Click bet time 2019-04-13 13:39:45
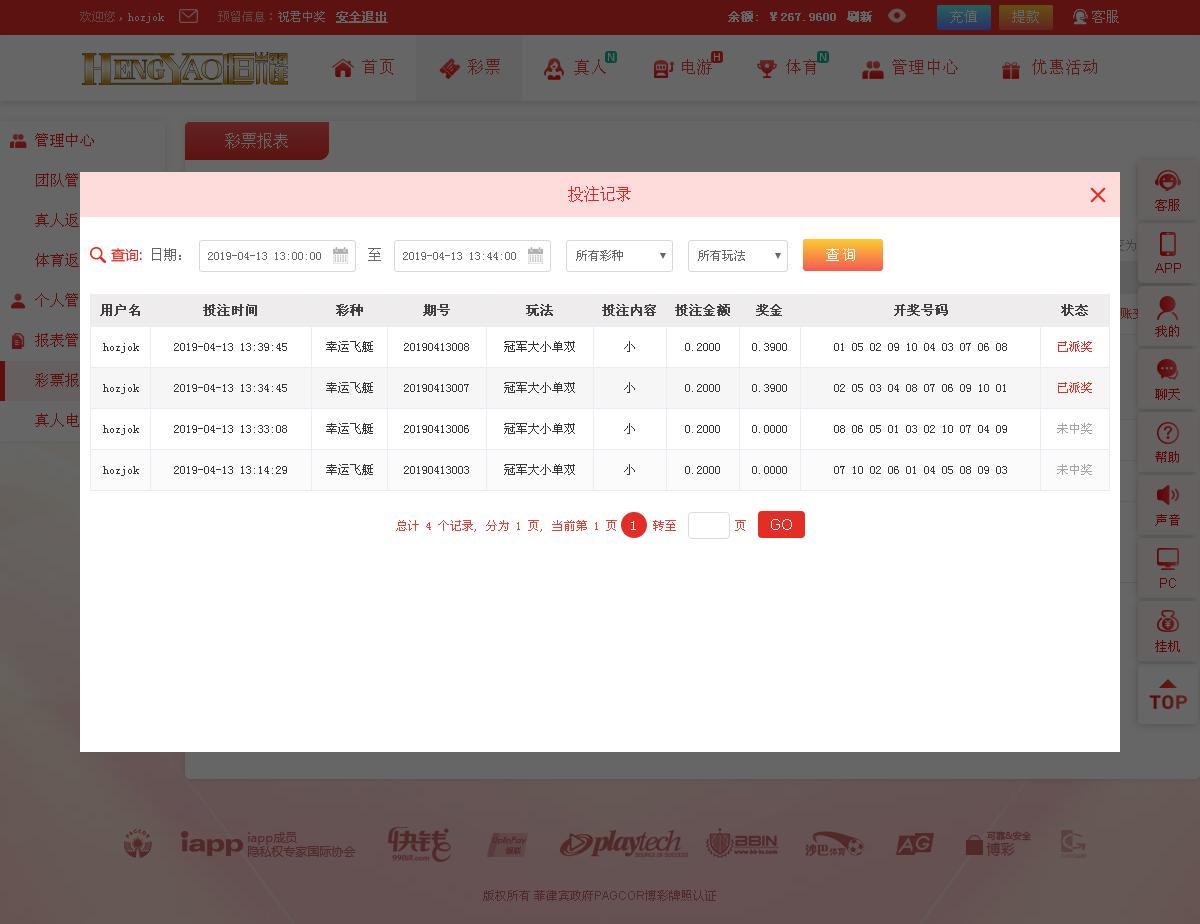Viewport: 1200px width, 924px height. coord(230,347)
